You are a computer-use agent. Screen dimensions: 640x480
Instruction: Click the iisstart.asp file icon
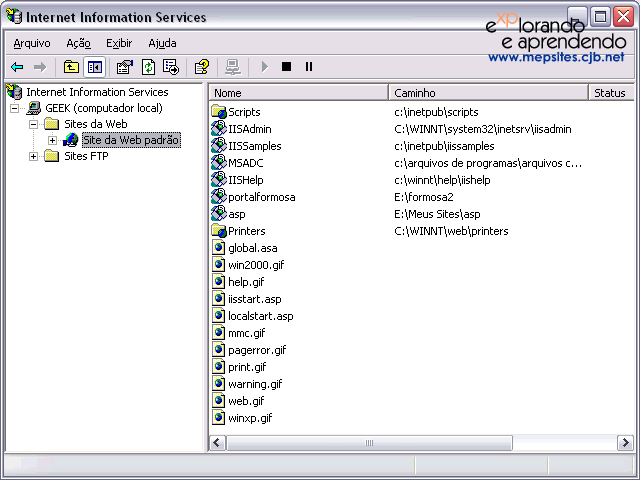[x=219, y=299]
